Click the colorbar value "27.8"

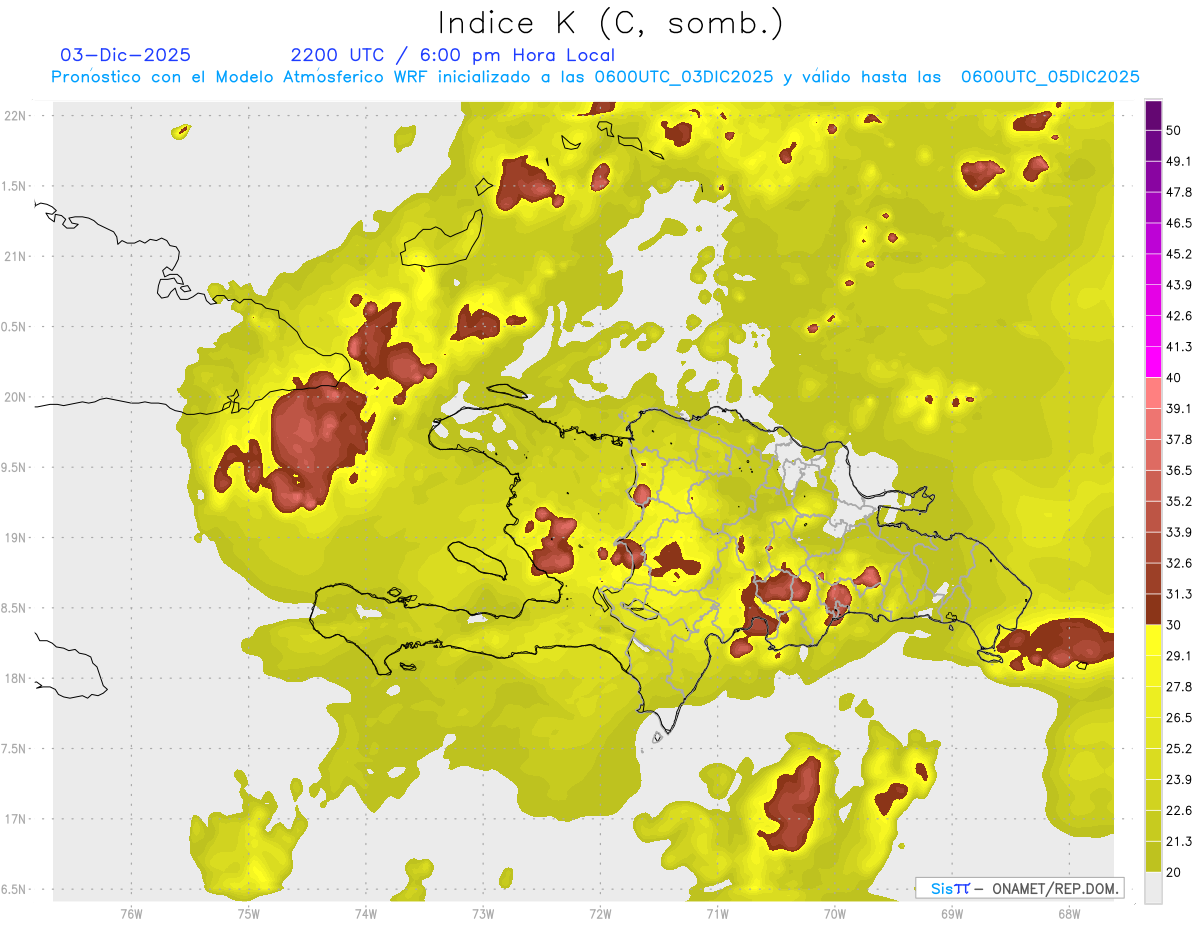1179,687
